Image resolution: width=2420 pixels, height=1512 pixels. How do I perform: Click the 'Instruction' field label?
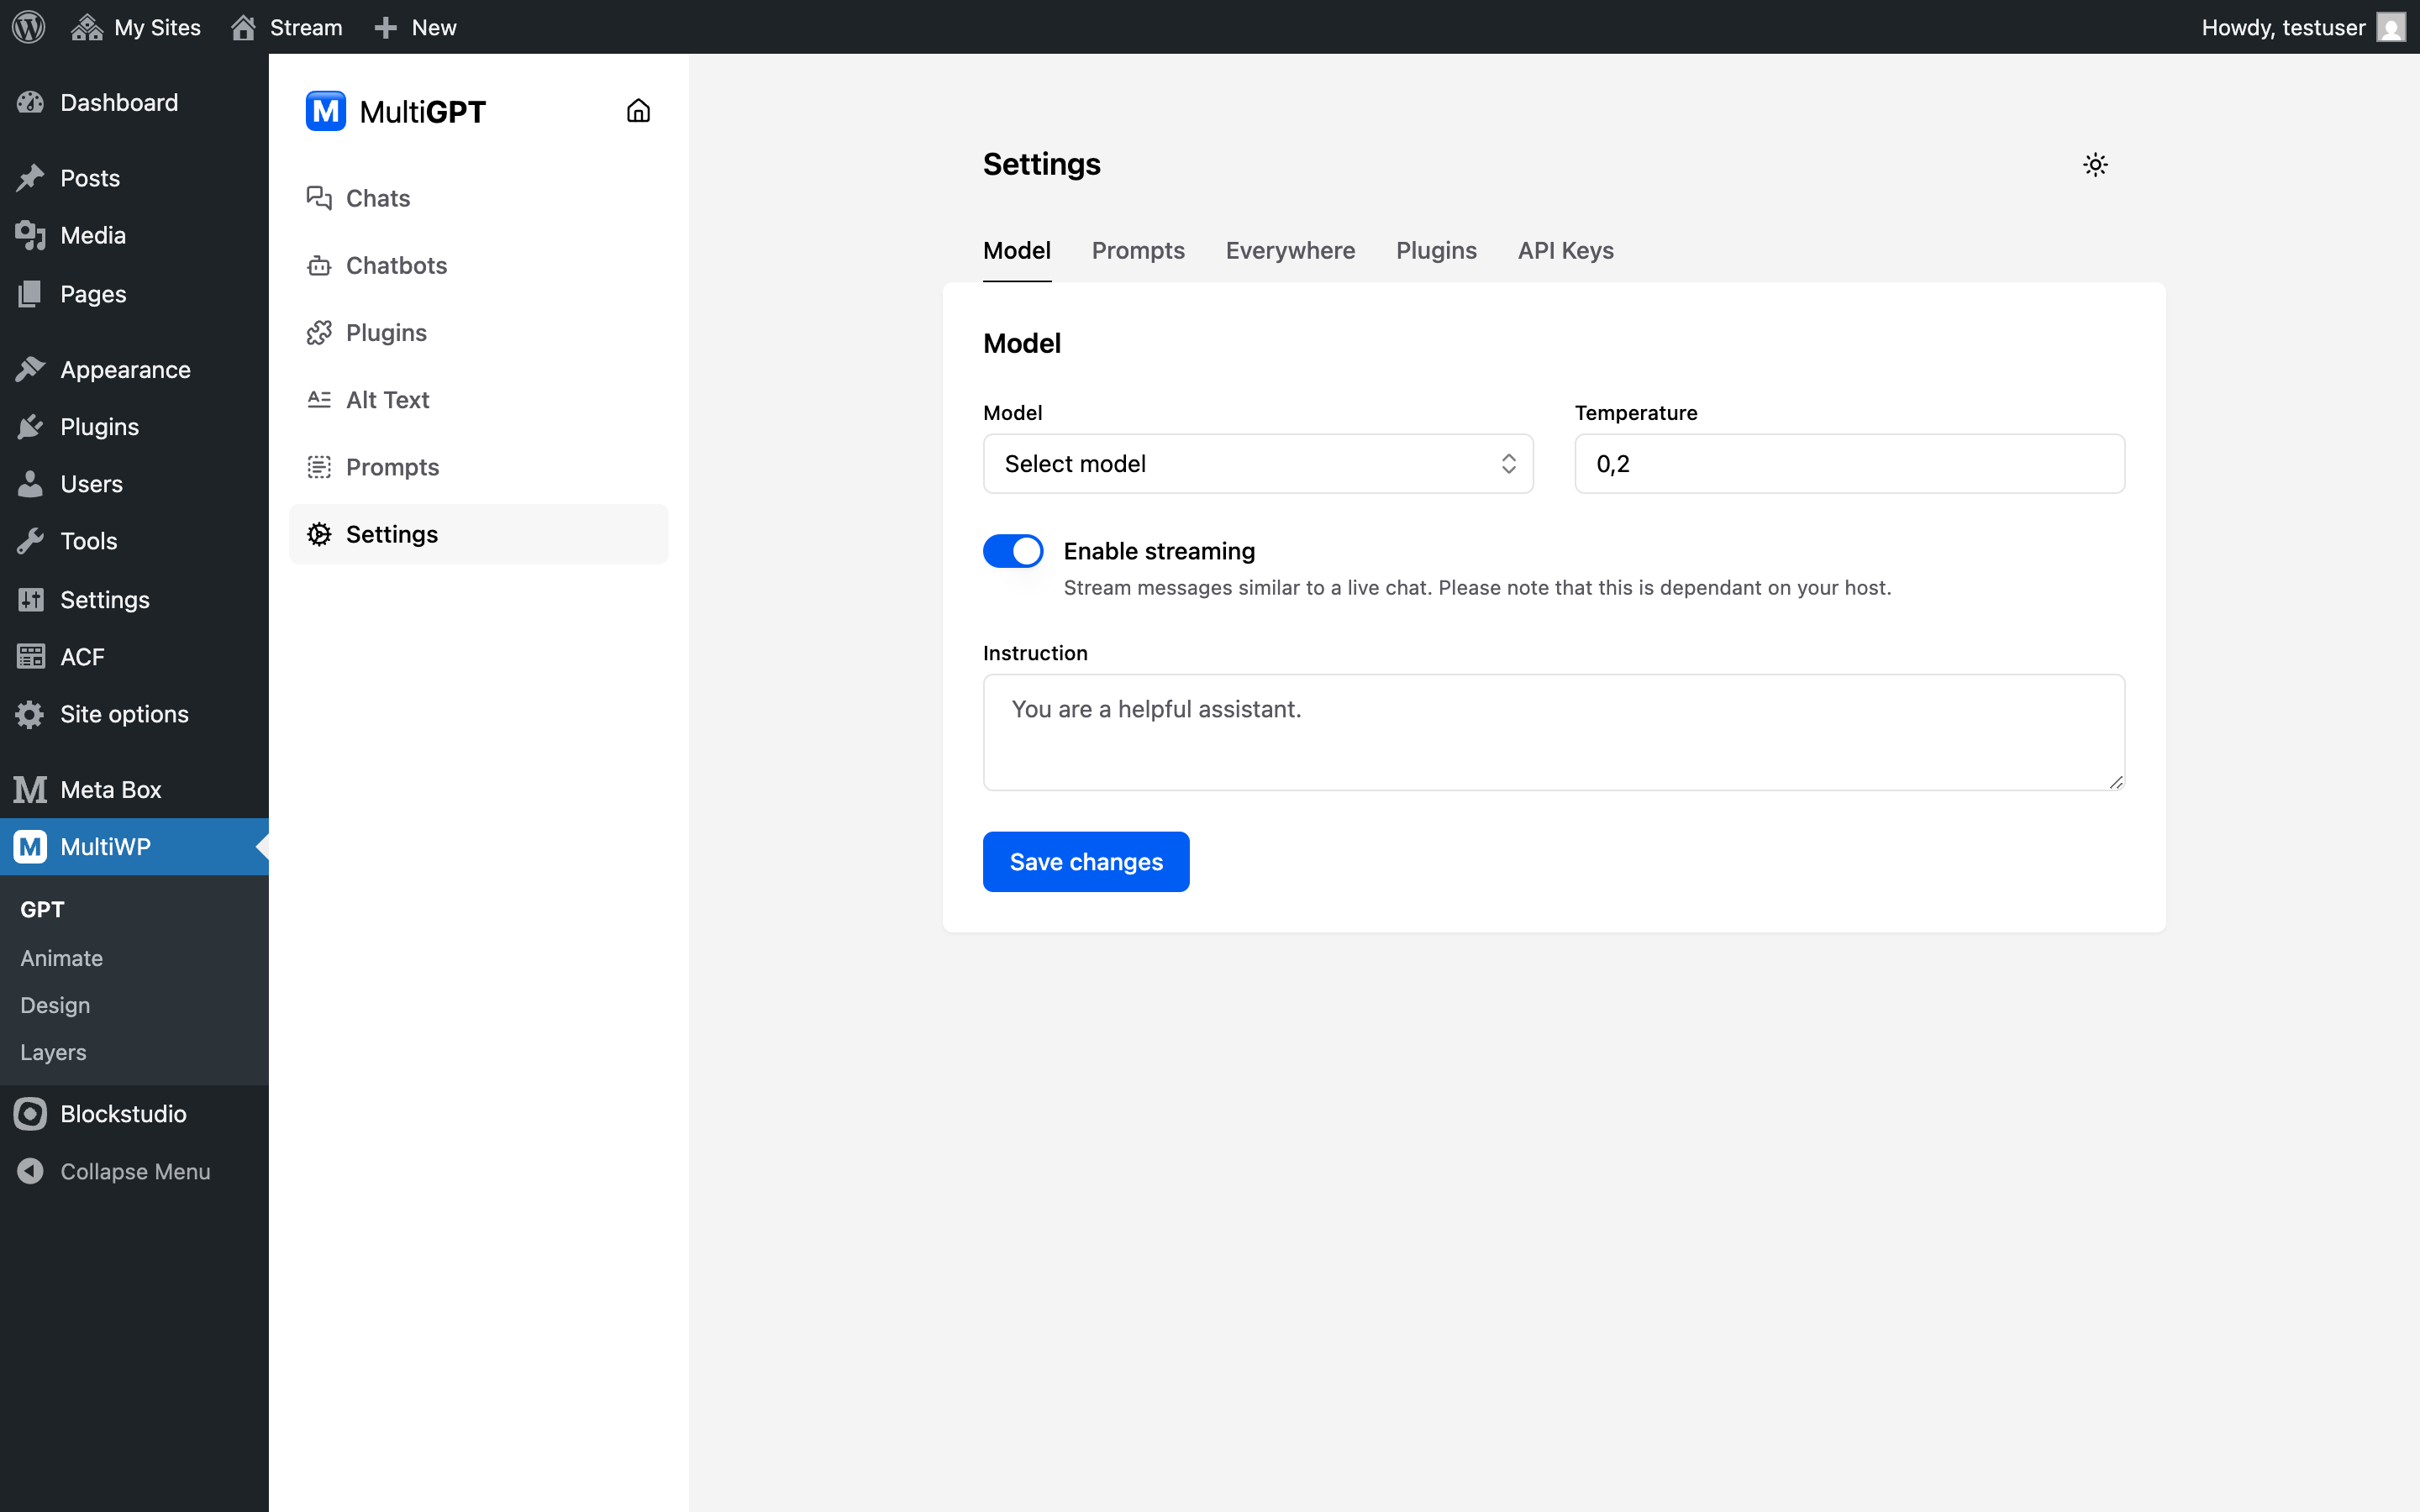[1035, 653]
